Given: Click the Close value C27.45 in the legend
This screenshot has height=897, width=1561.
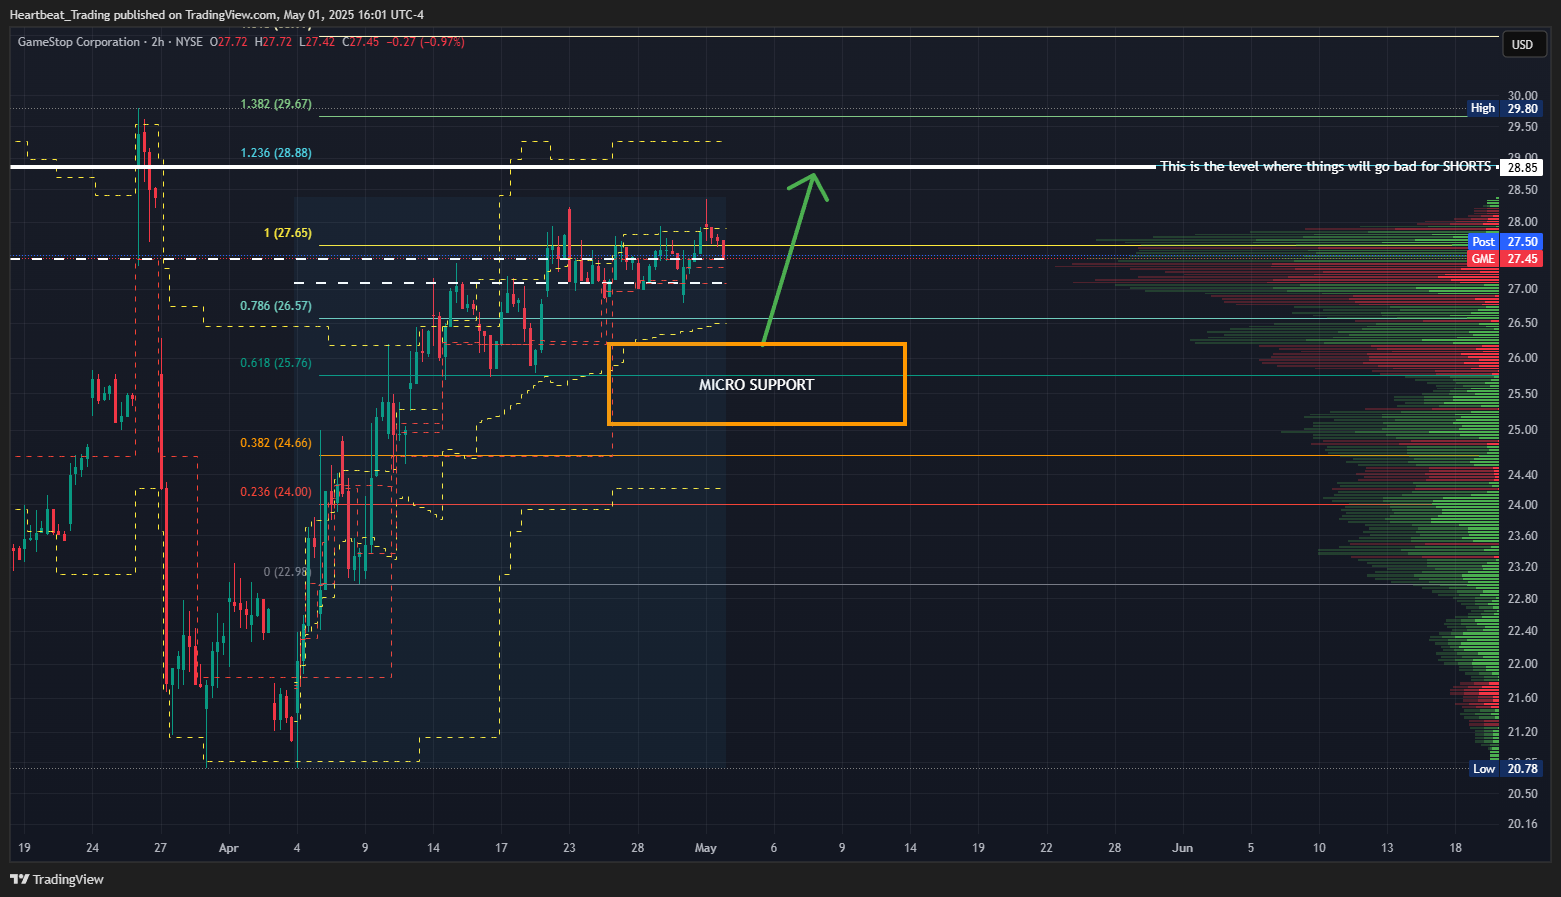Looking at the screenshot, I should (361, 42).
